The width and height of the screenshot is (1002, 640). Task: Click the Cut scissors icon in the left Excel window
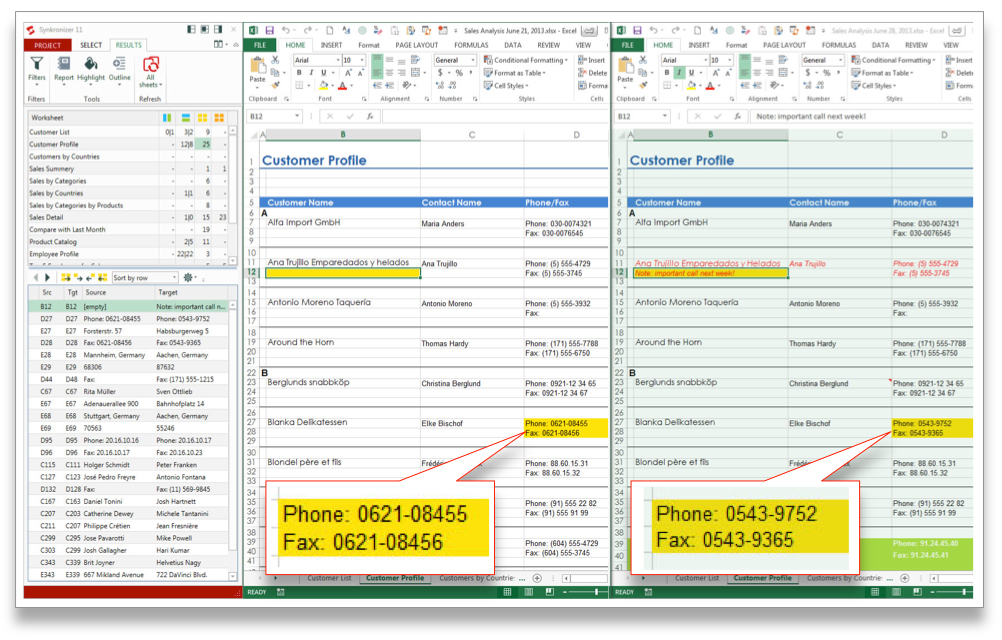point(275,59)
